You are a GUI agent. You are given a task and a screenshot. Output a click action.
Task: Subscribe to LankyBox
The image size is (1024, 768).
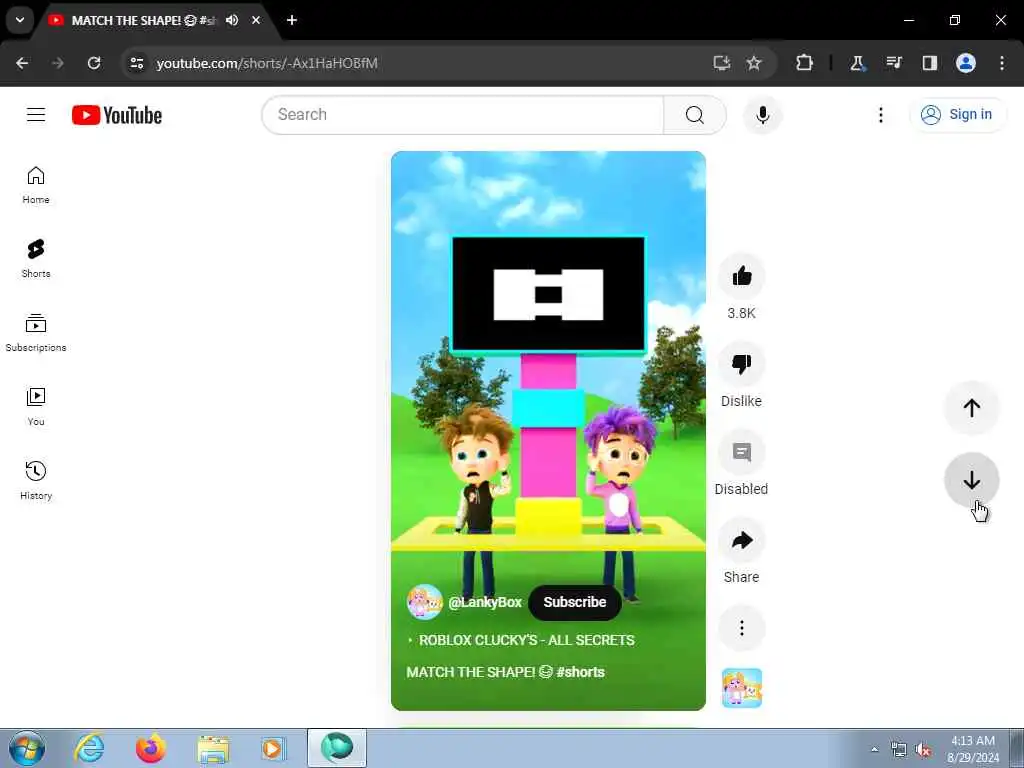pos(575,602)
